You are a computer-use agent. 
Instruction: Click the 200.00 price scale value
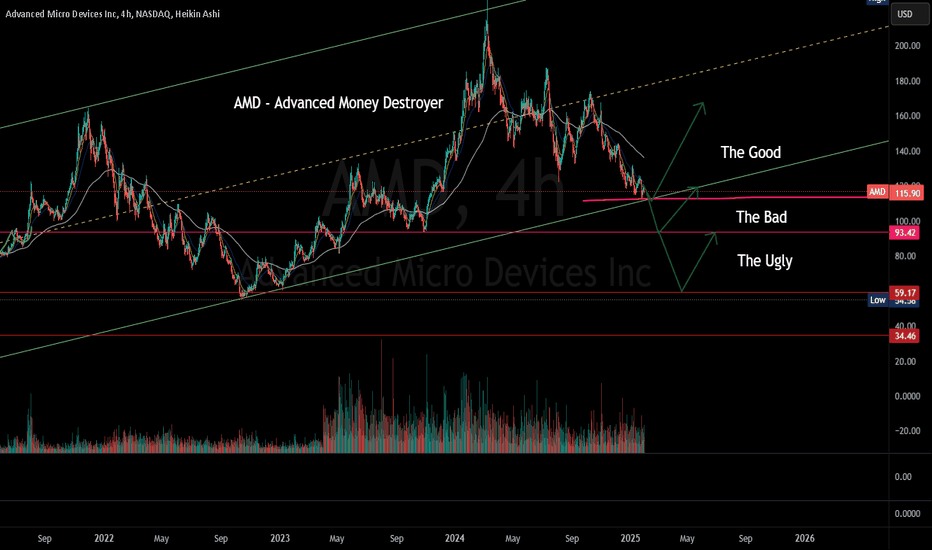907,46
